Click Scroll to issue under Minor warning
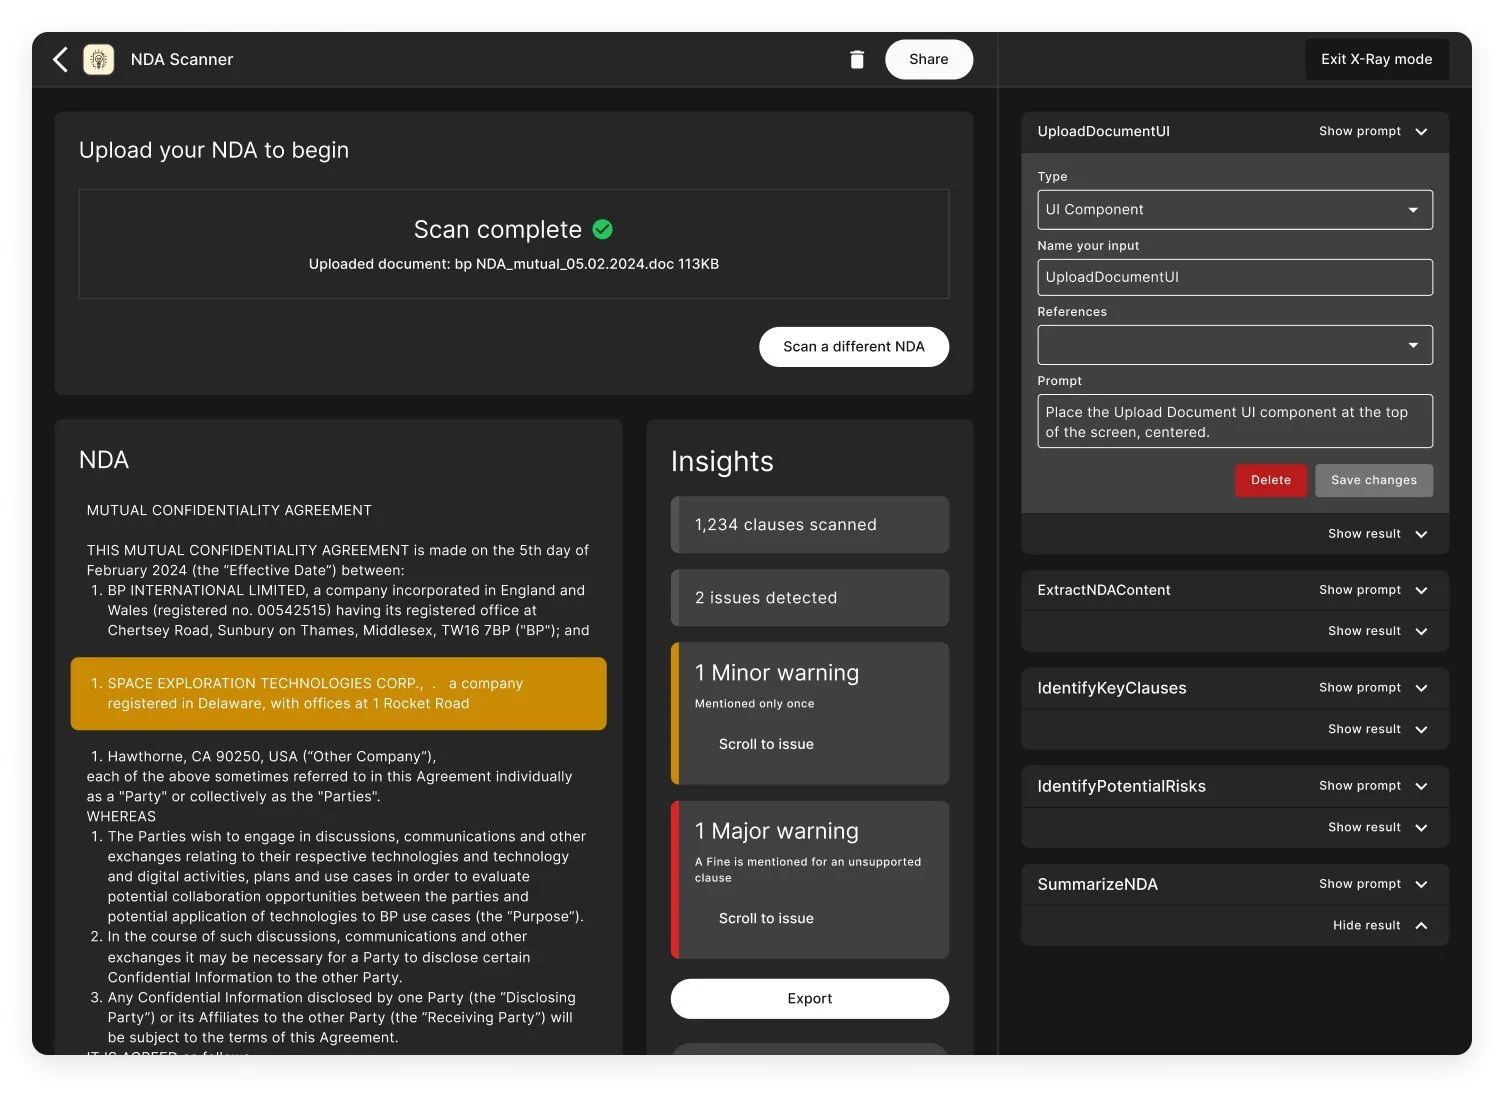 [x=766, y=744]
